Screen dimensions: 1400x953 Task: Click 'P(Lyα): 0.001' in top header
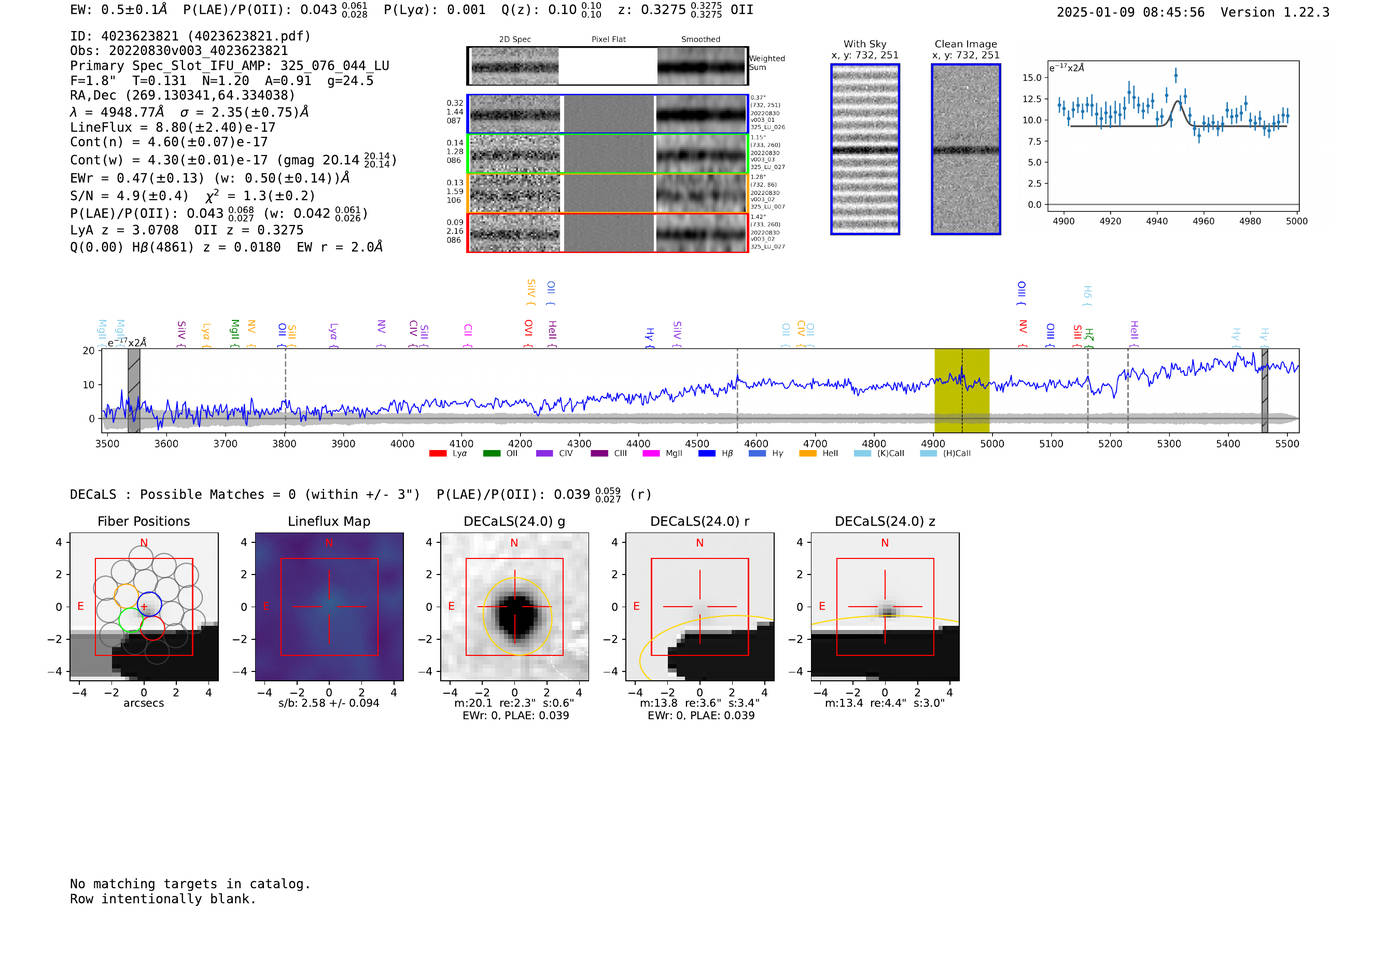(x=435, y=10)
